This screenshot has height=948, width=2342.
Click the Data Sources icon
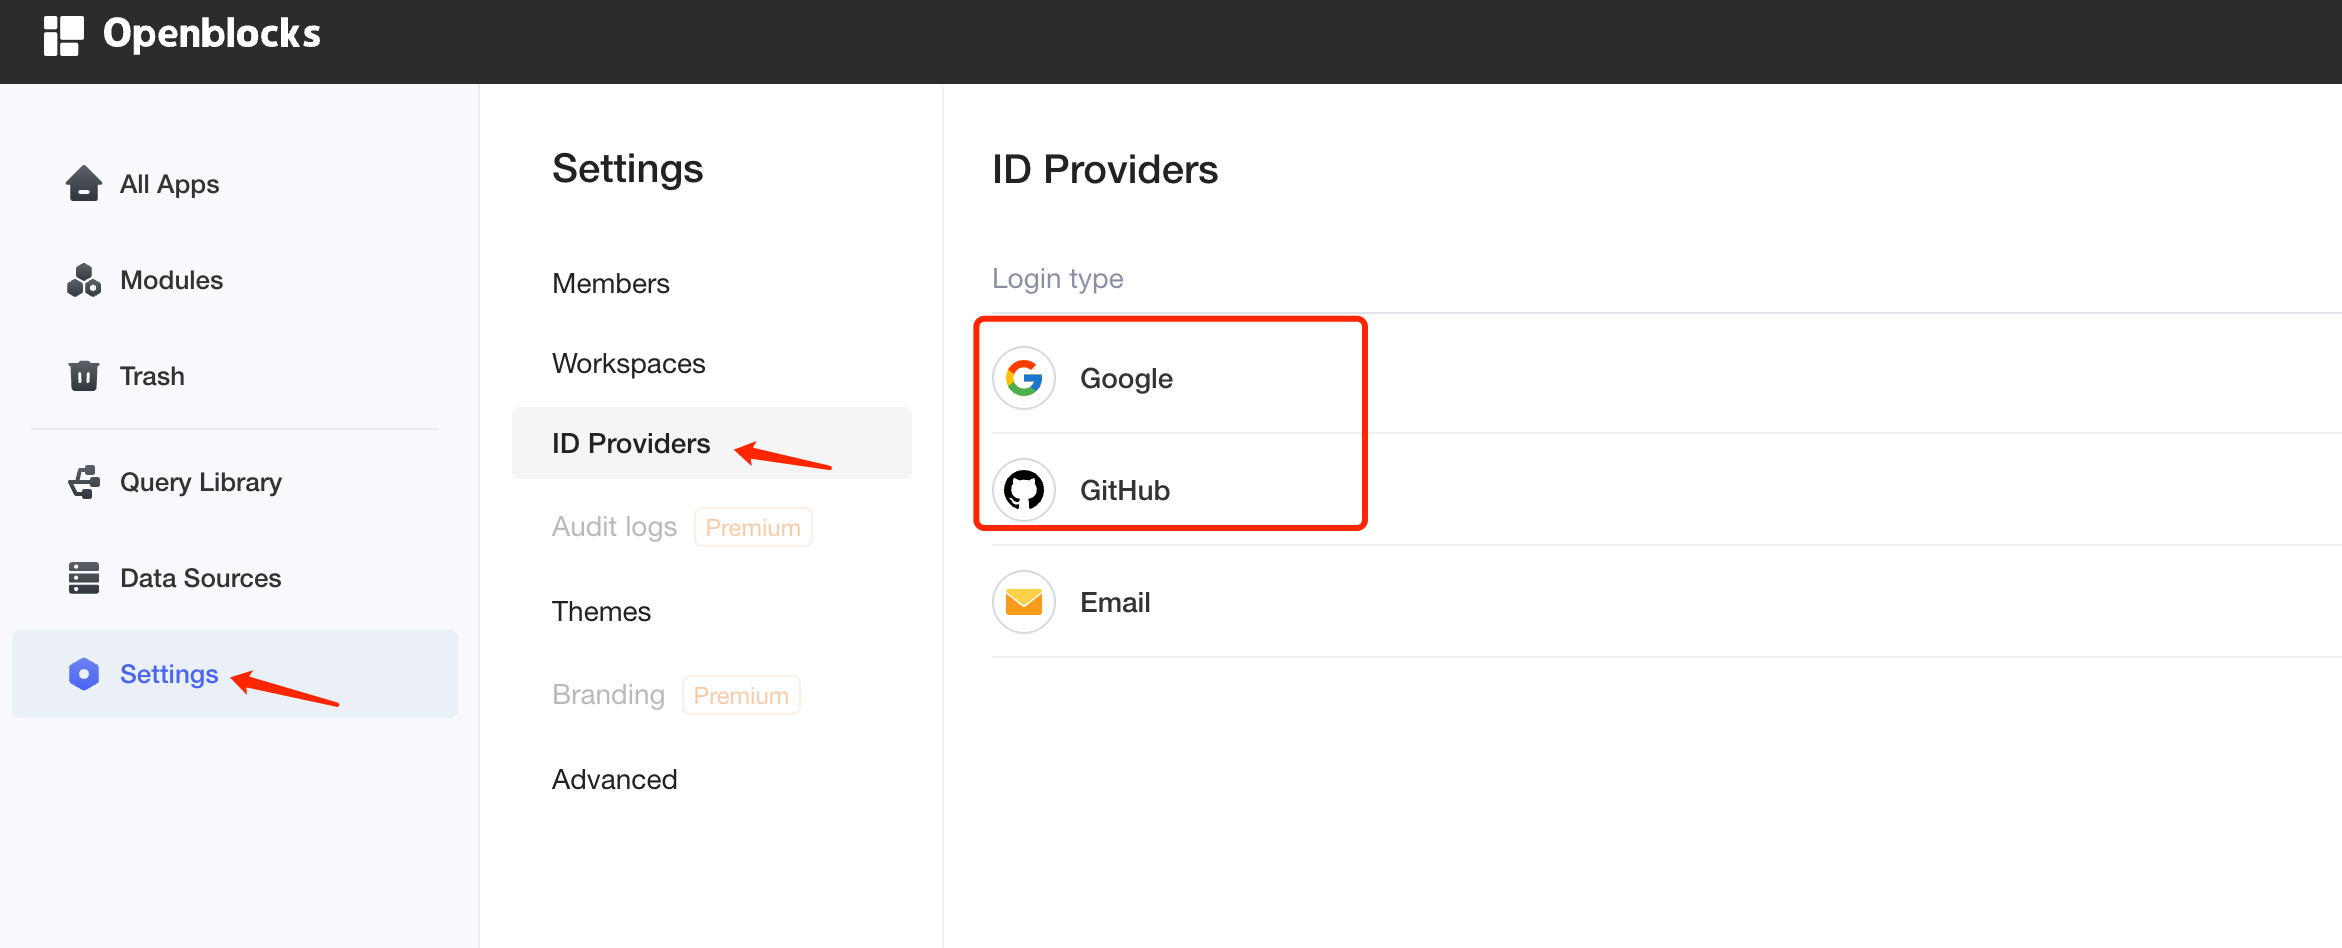point(84,577)
